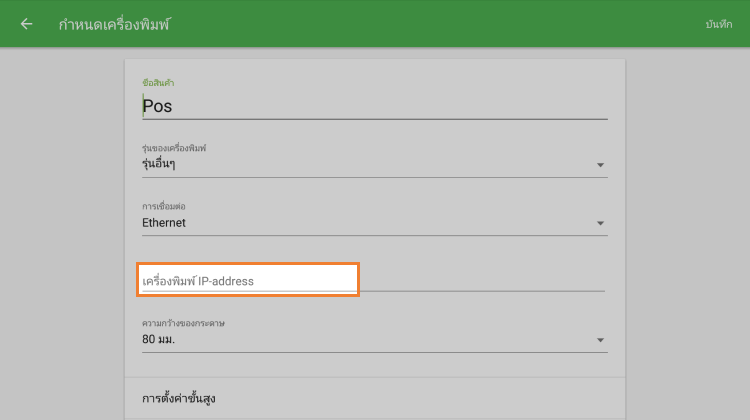Click the IP-address underline right of the highlight
Image resolution: width=750 pixels, height=420 pixels.
point(480,289)
